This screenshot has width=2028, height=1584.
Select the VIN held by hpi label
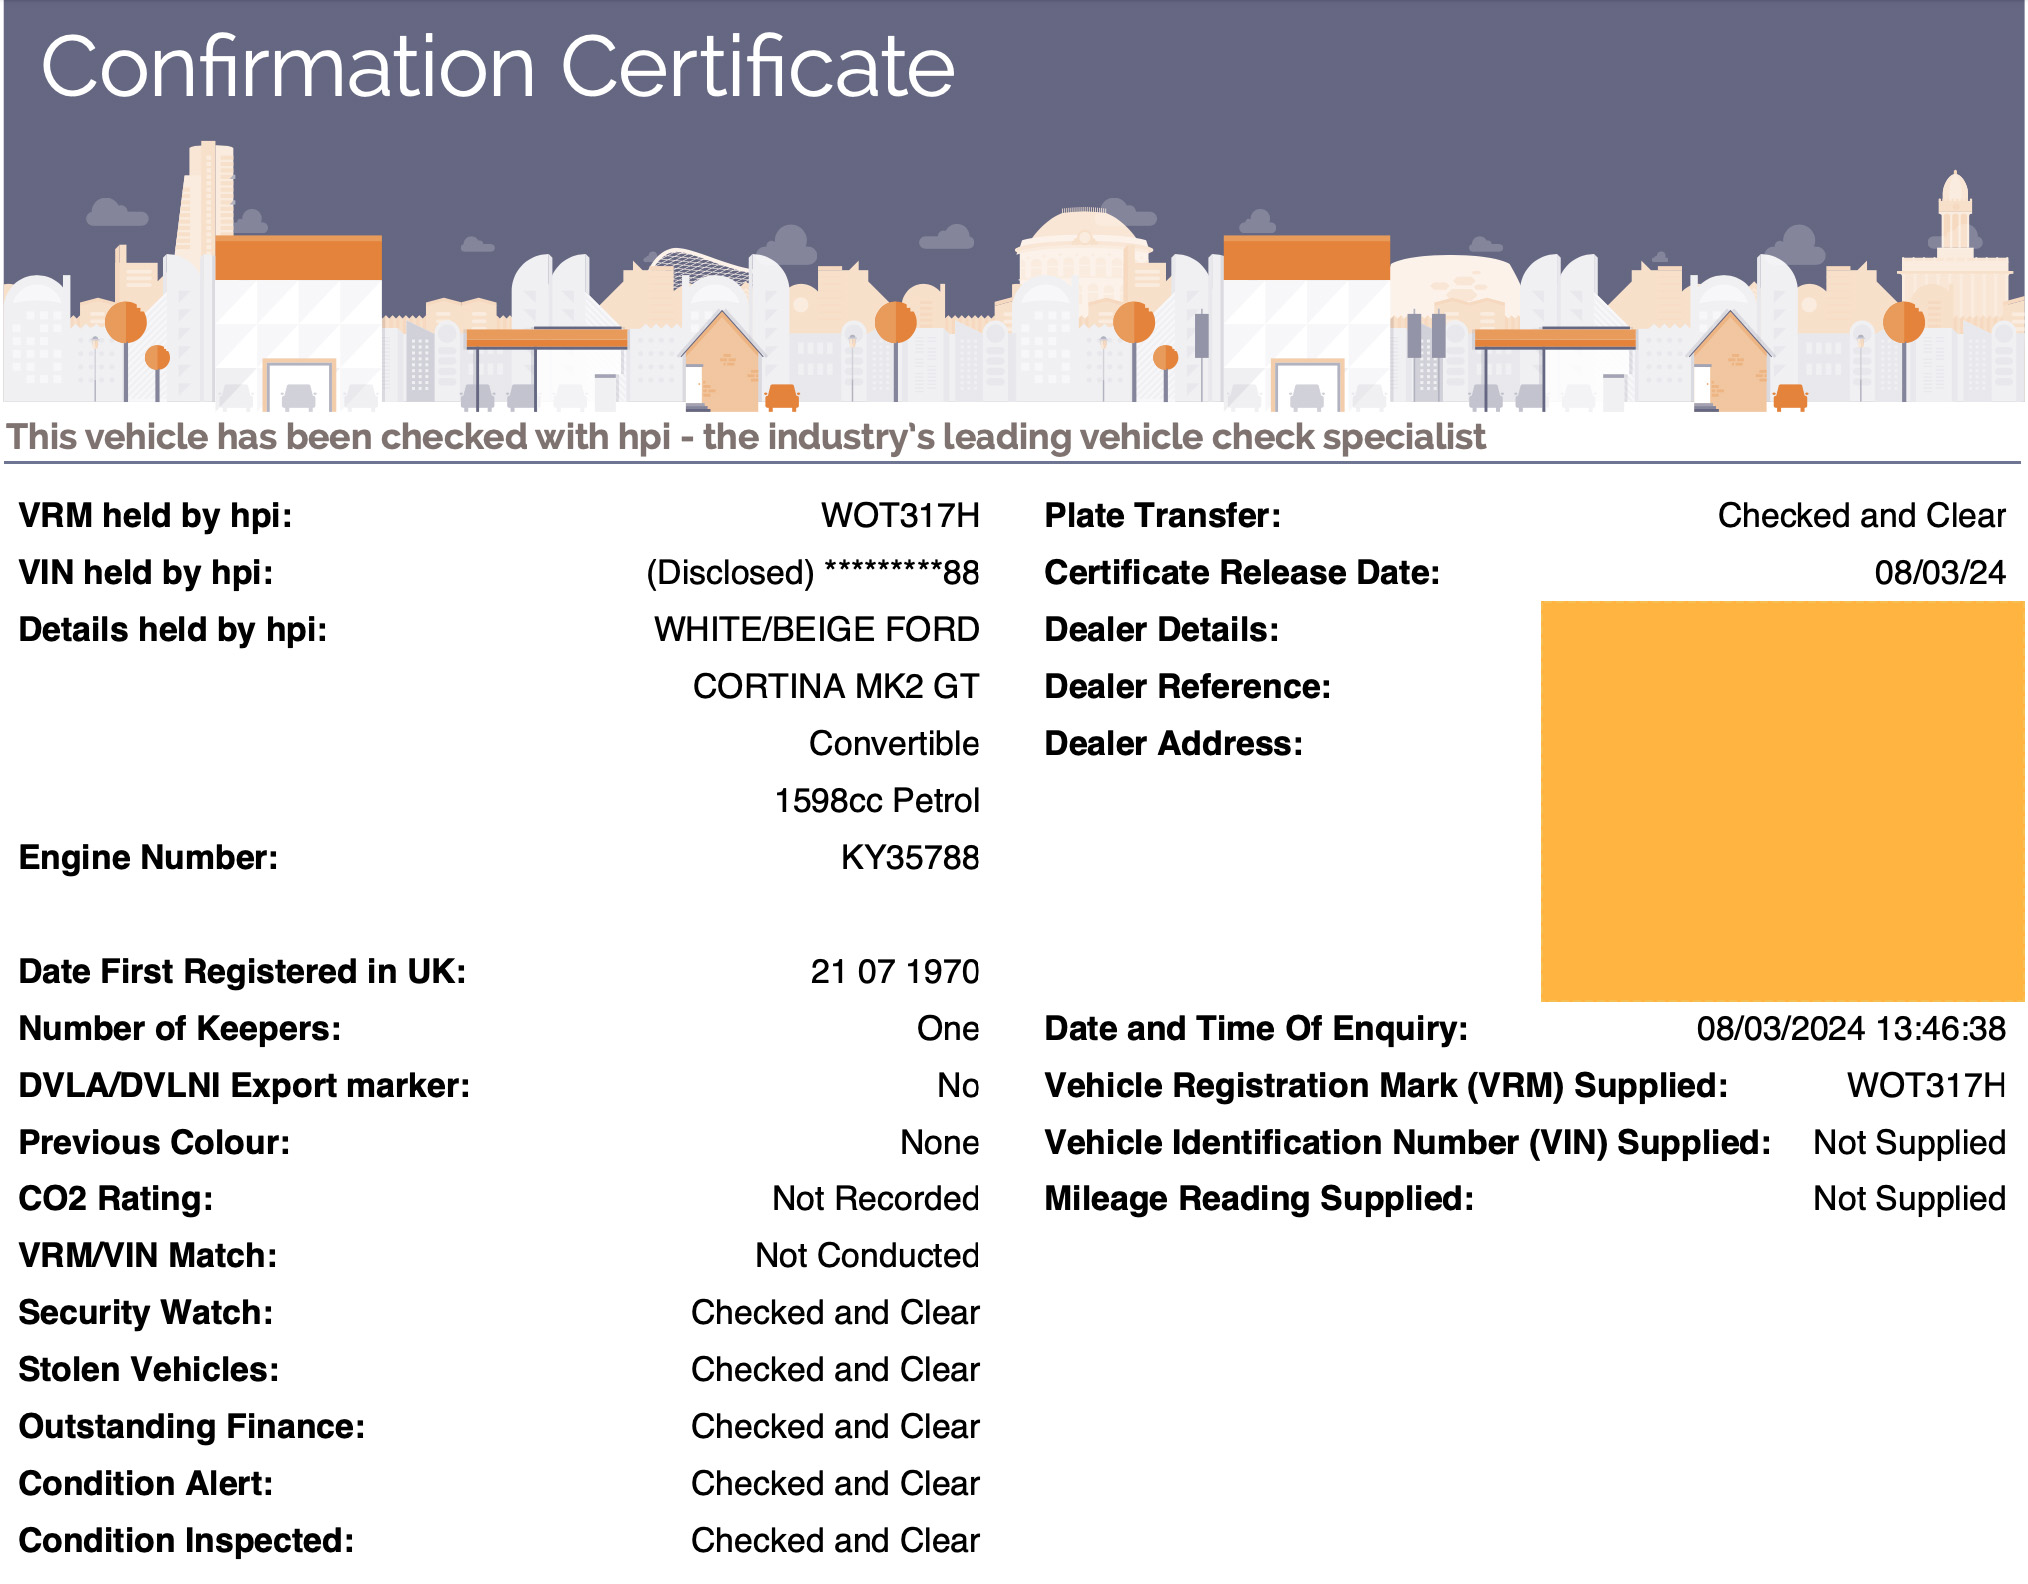pyautogui.click(x=146, y=572)
